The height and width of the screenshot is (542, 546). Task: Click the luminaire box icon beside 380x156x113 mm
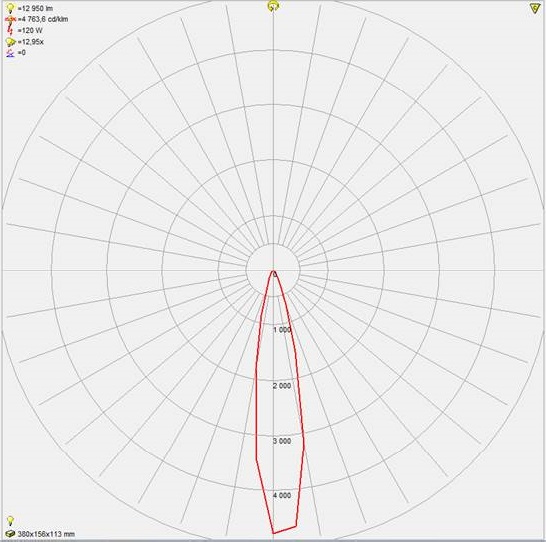10,534
